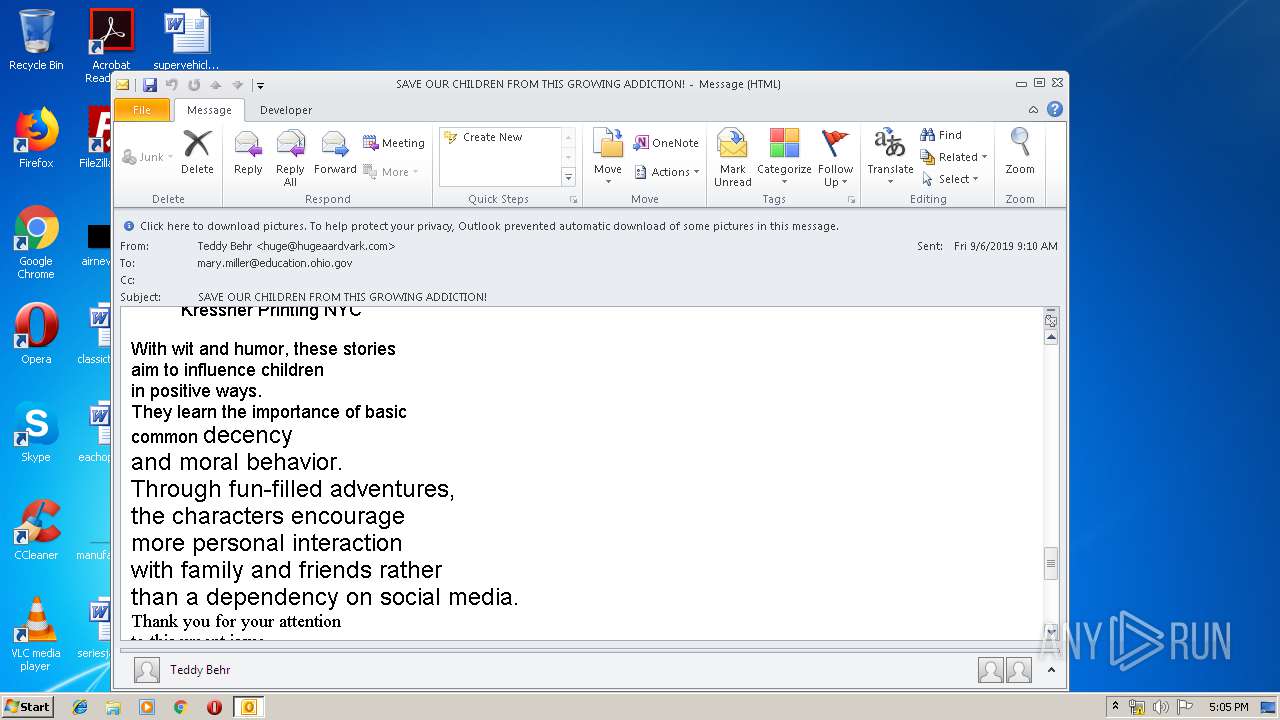Open the Tags group dialog launcher
1280x720 pixels.
tap(852, 200)
